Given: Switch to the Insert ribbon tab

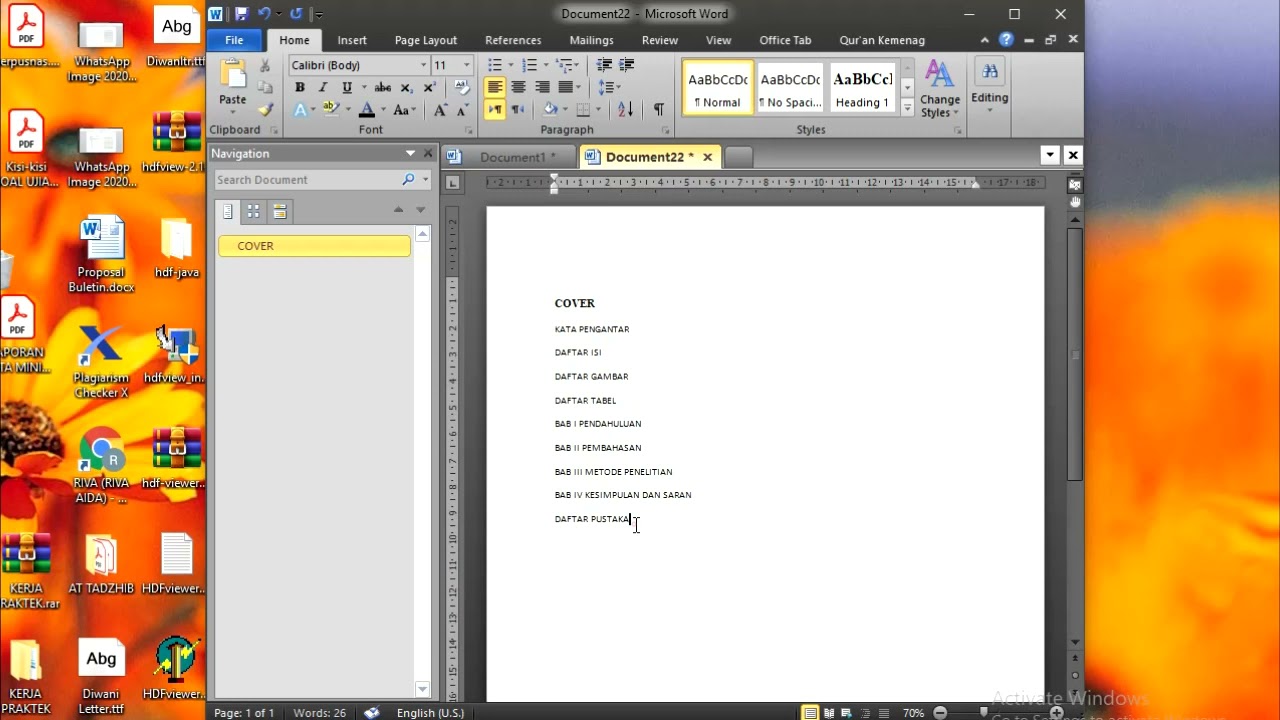Looking at the screenshot, I should pyautogui.click(x=352, y=40).
